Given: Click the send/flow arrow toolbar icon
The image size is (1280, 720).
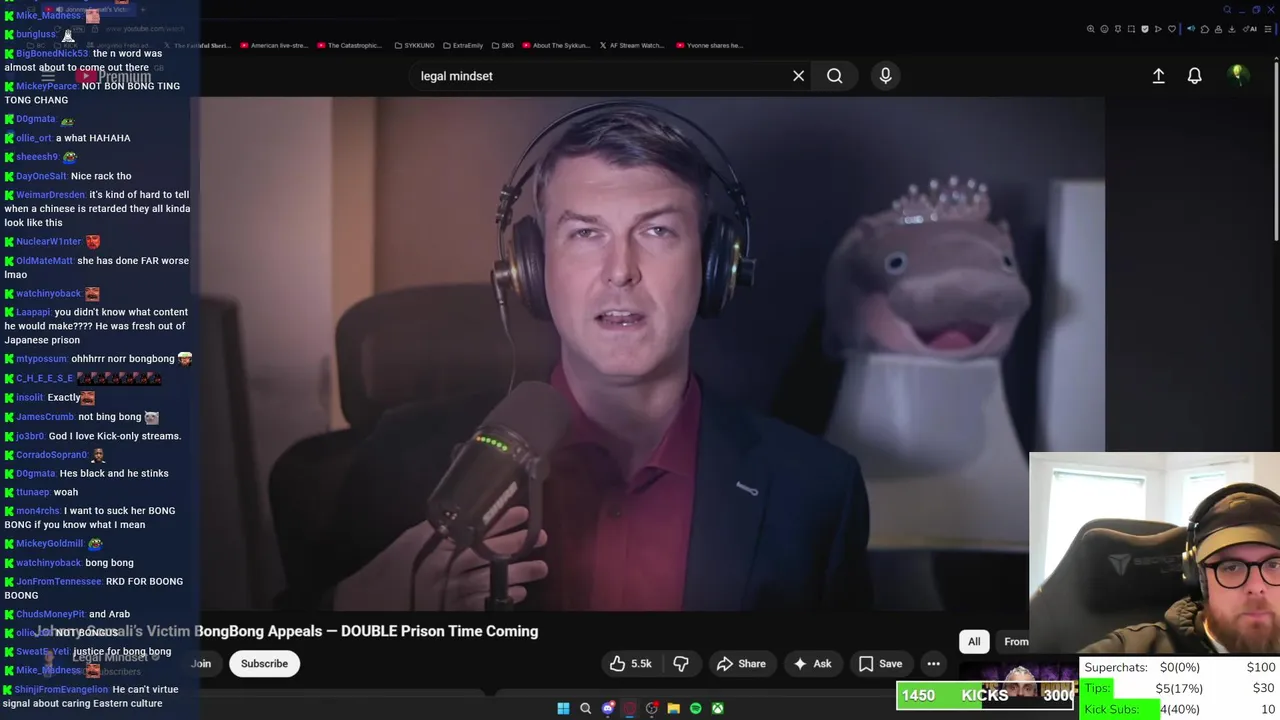Looking at the screenshot, I should 1158,29.
